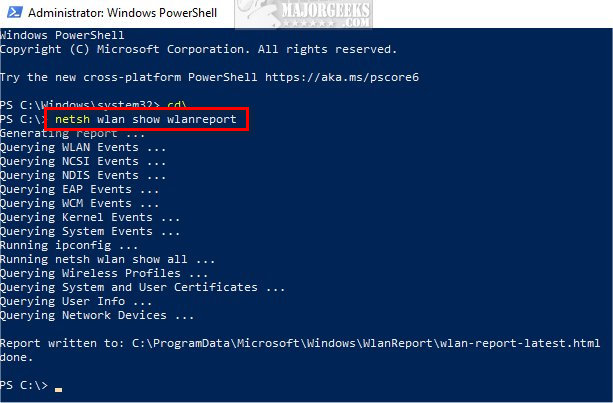Screen dimensions: 613x403
Task: Click the Querying Network Devices line
Action: tap(97, 315)
